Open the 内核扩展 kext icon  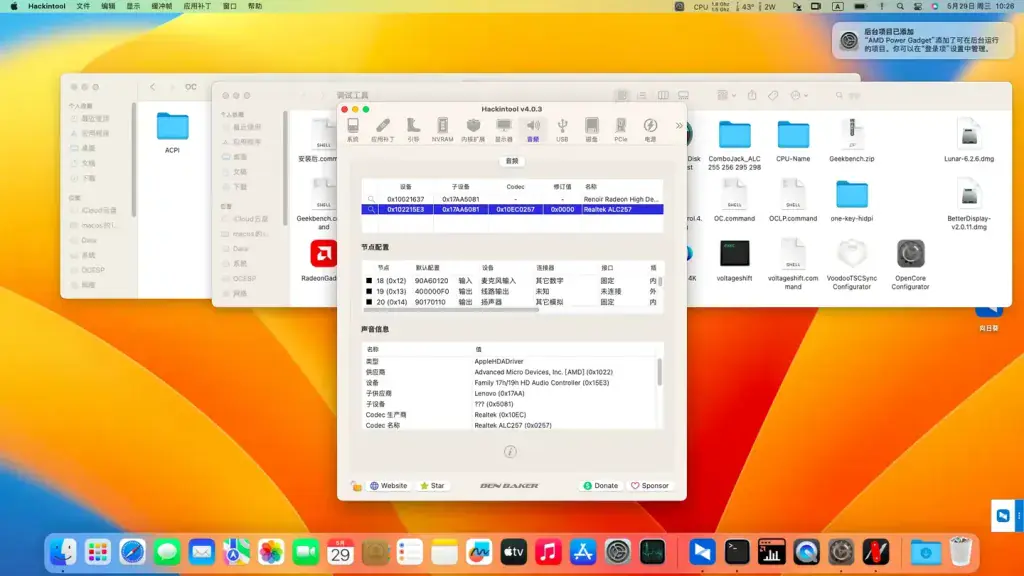tap(473, 129)
